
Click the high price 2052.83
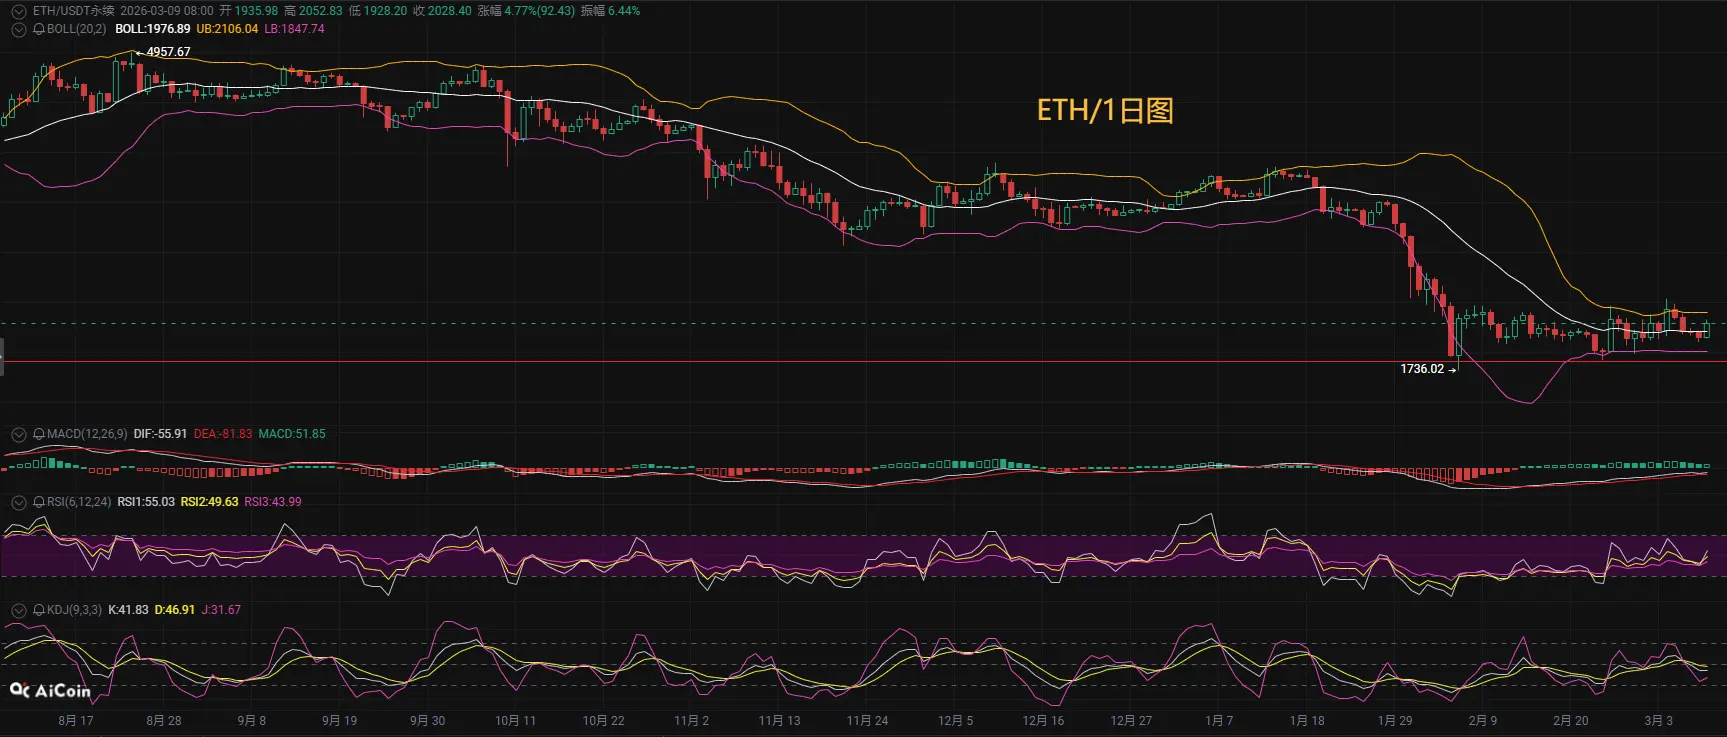tap(320, 11)
